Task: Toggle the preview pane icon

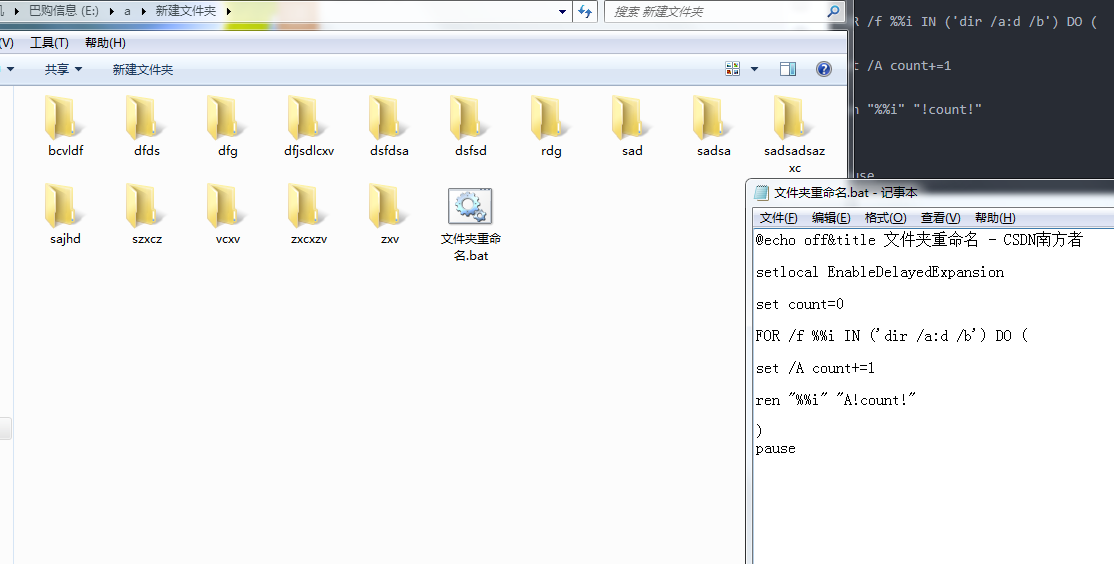Action: tap(788, 69)
